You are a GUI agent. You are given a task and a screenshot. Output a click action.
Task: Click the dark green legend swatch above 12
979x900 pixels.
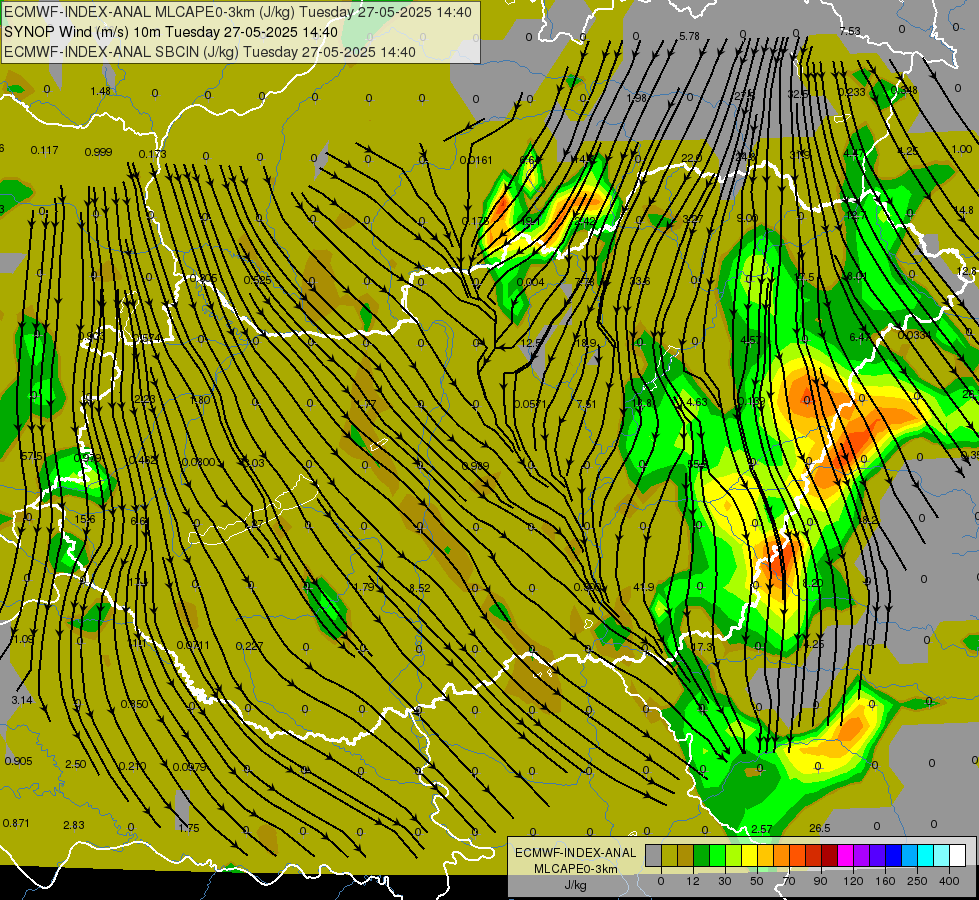(x=702, y=855)
